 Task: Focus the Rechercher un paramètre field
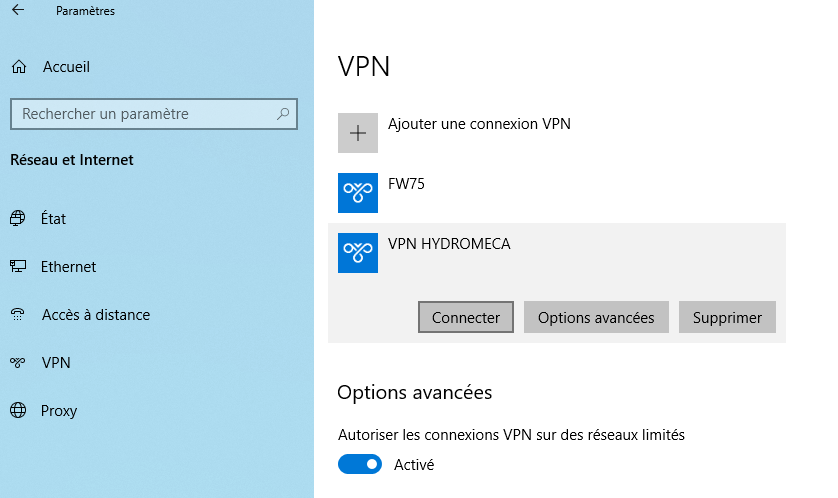point(140,114)
